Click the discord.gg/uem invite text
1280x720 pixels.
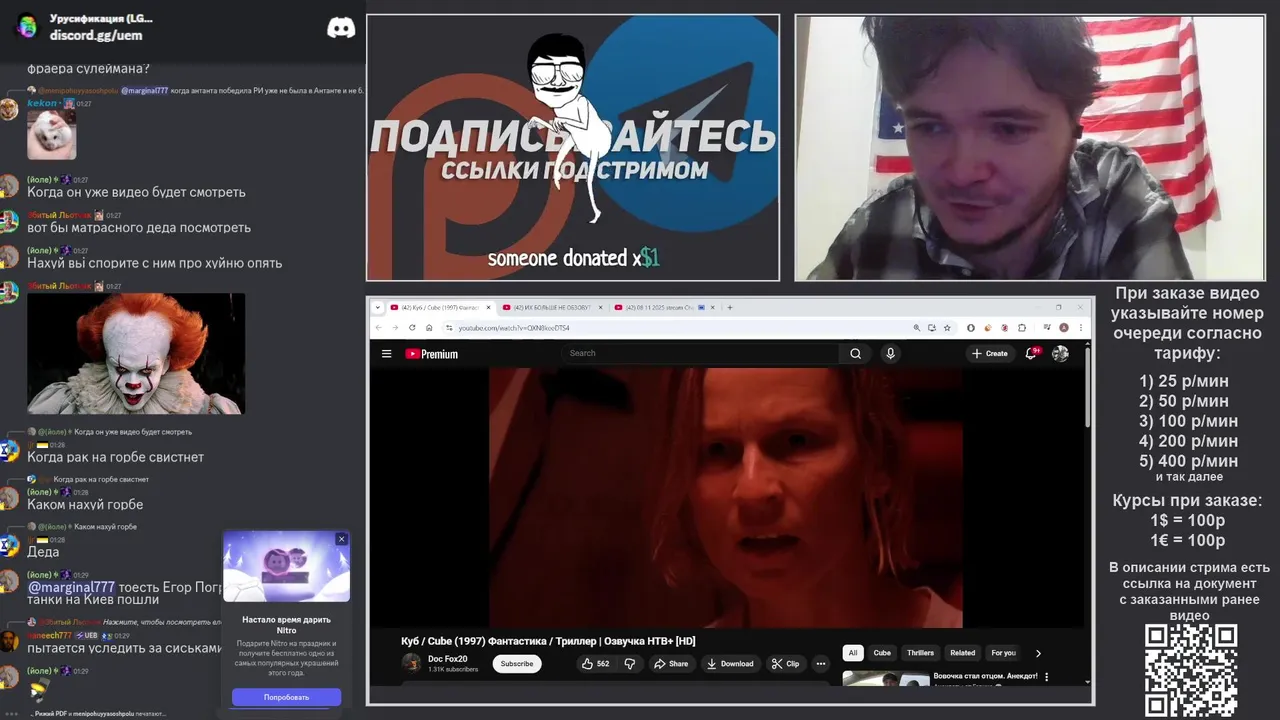click(96, 35)
